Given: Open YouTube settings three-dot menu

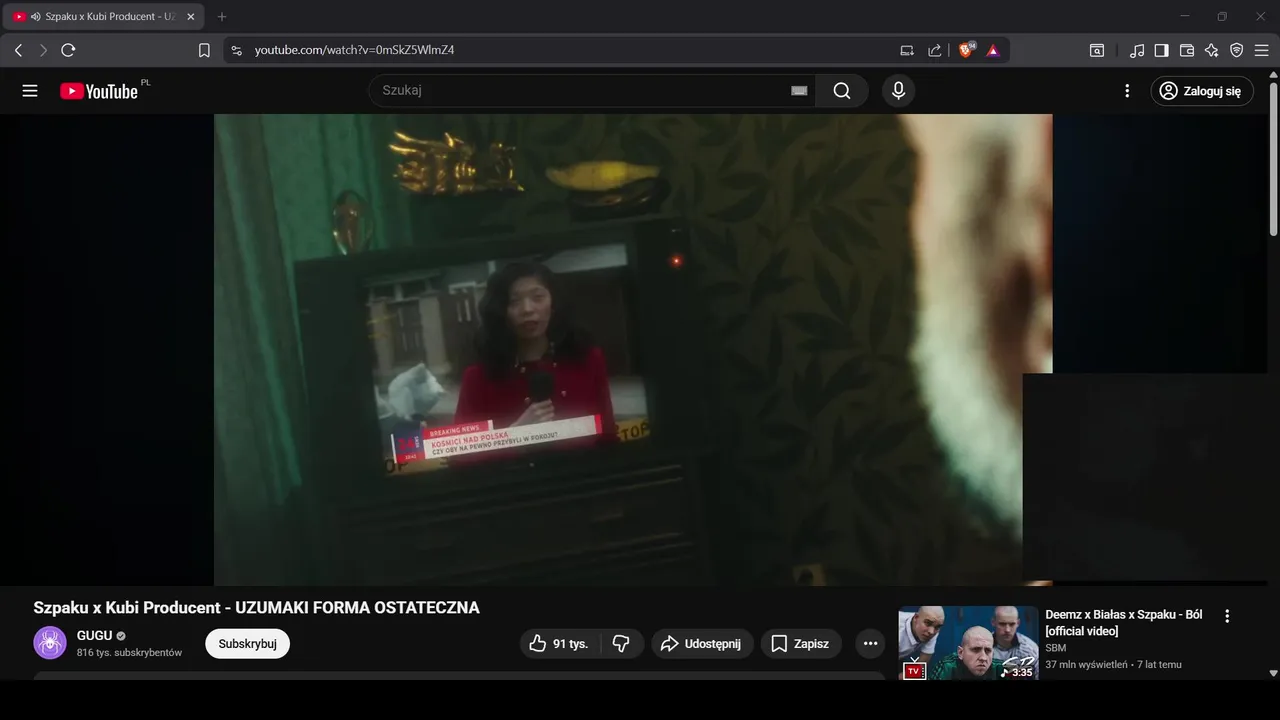Looking at the screenshot, I should pyautogui.click(x=1127, y=91).
